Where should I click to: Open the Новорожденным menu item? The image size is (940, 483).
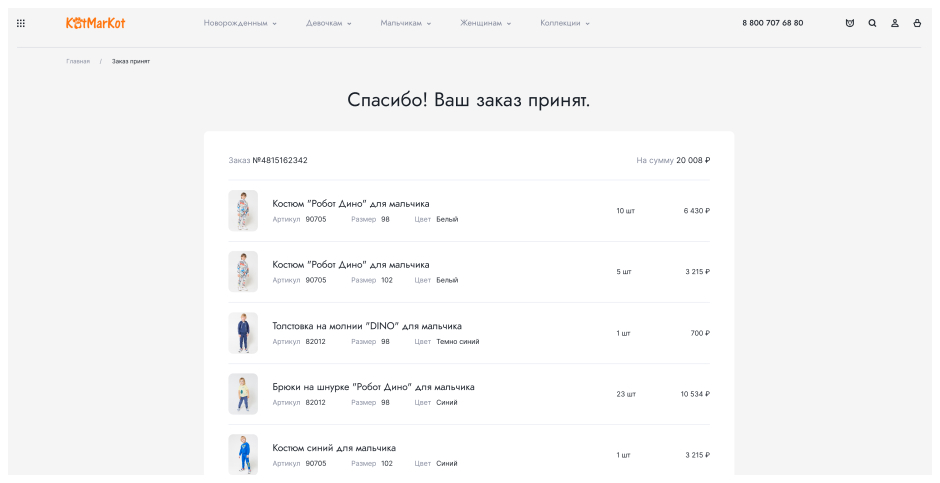235,23
